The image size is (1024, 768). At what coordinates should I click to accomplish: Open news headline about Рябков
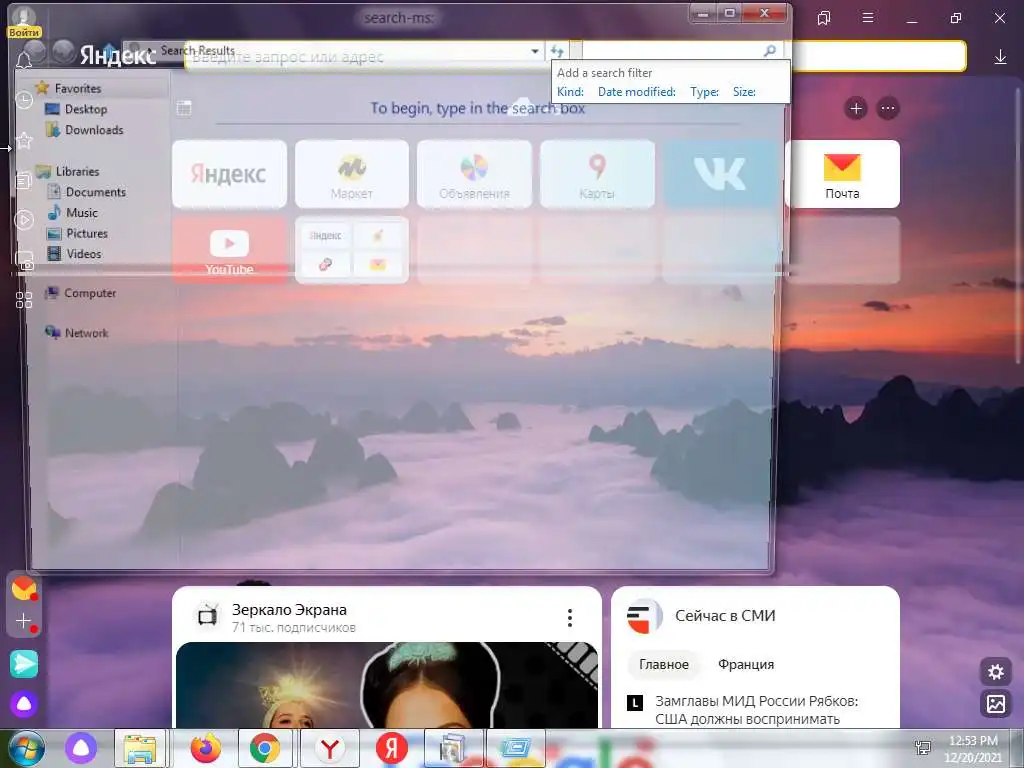[757, 710]
